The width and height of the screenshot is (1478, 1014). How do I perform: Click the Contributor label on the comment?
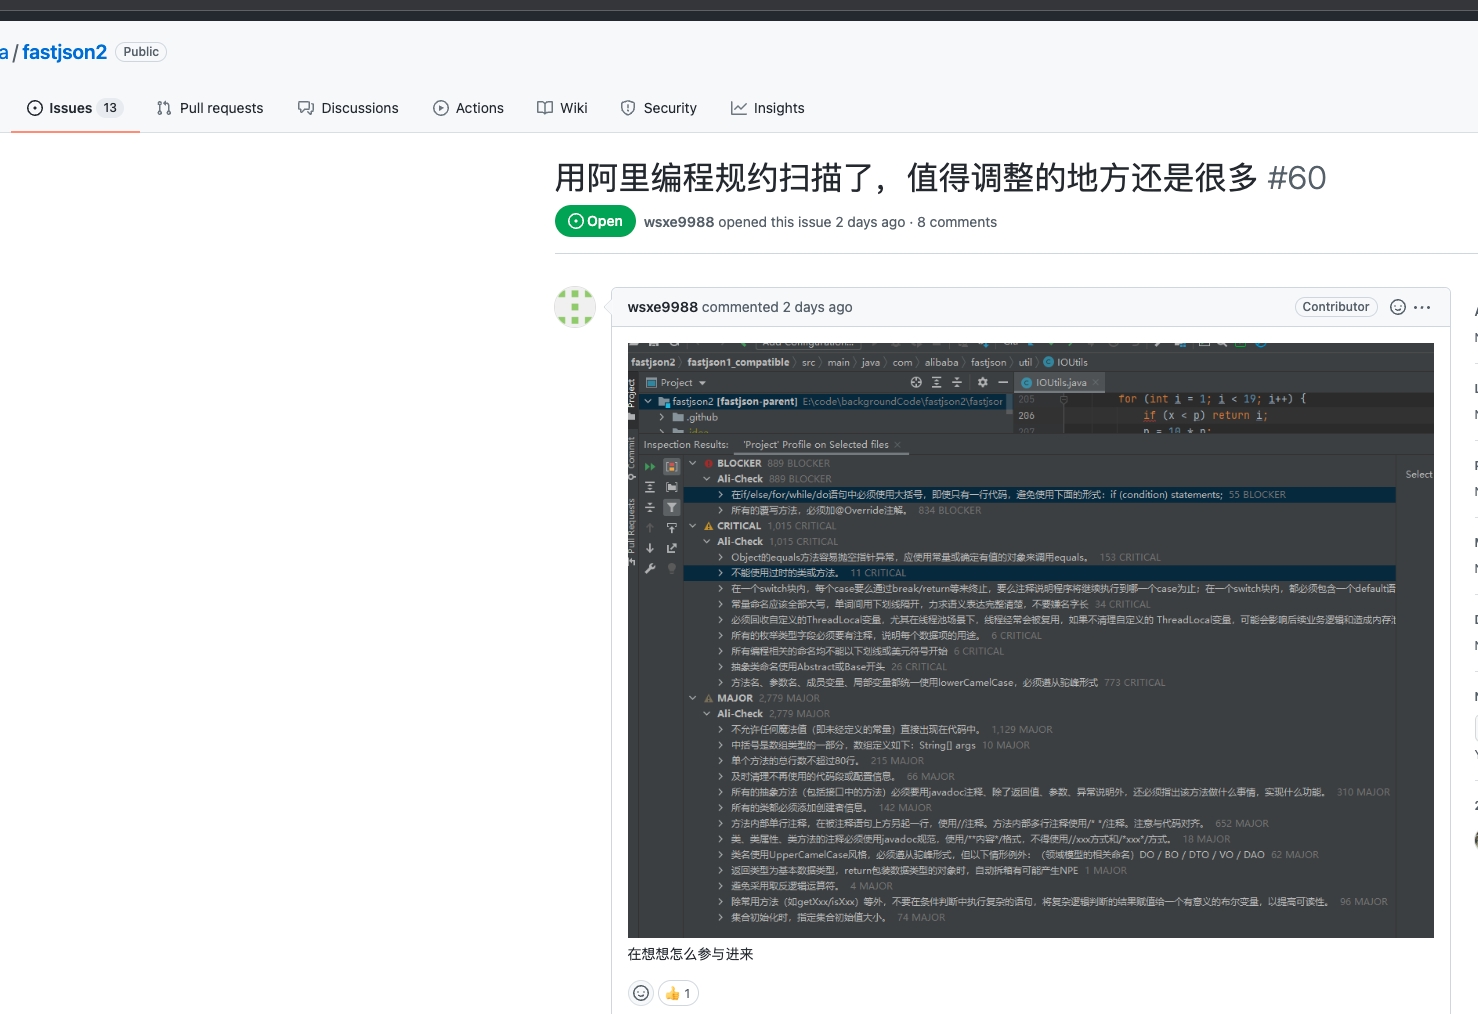pyautogui.click(x=1336, y=307)
